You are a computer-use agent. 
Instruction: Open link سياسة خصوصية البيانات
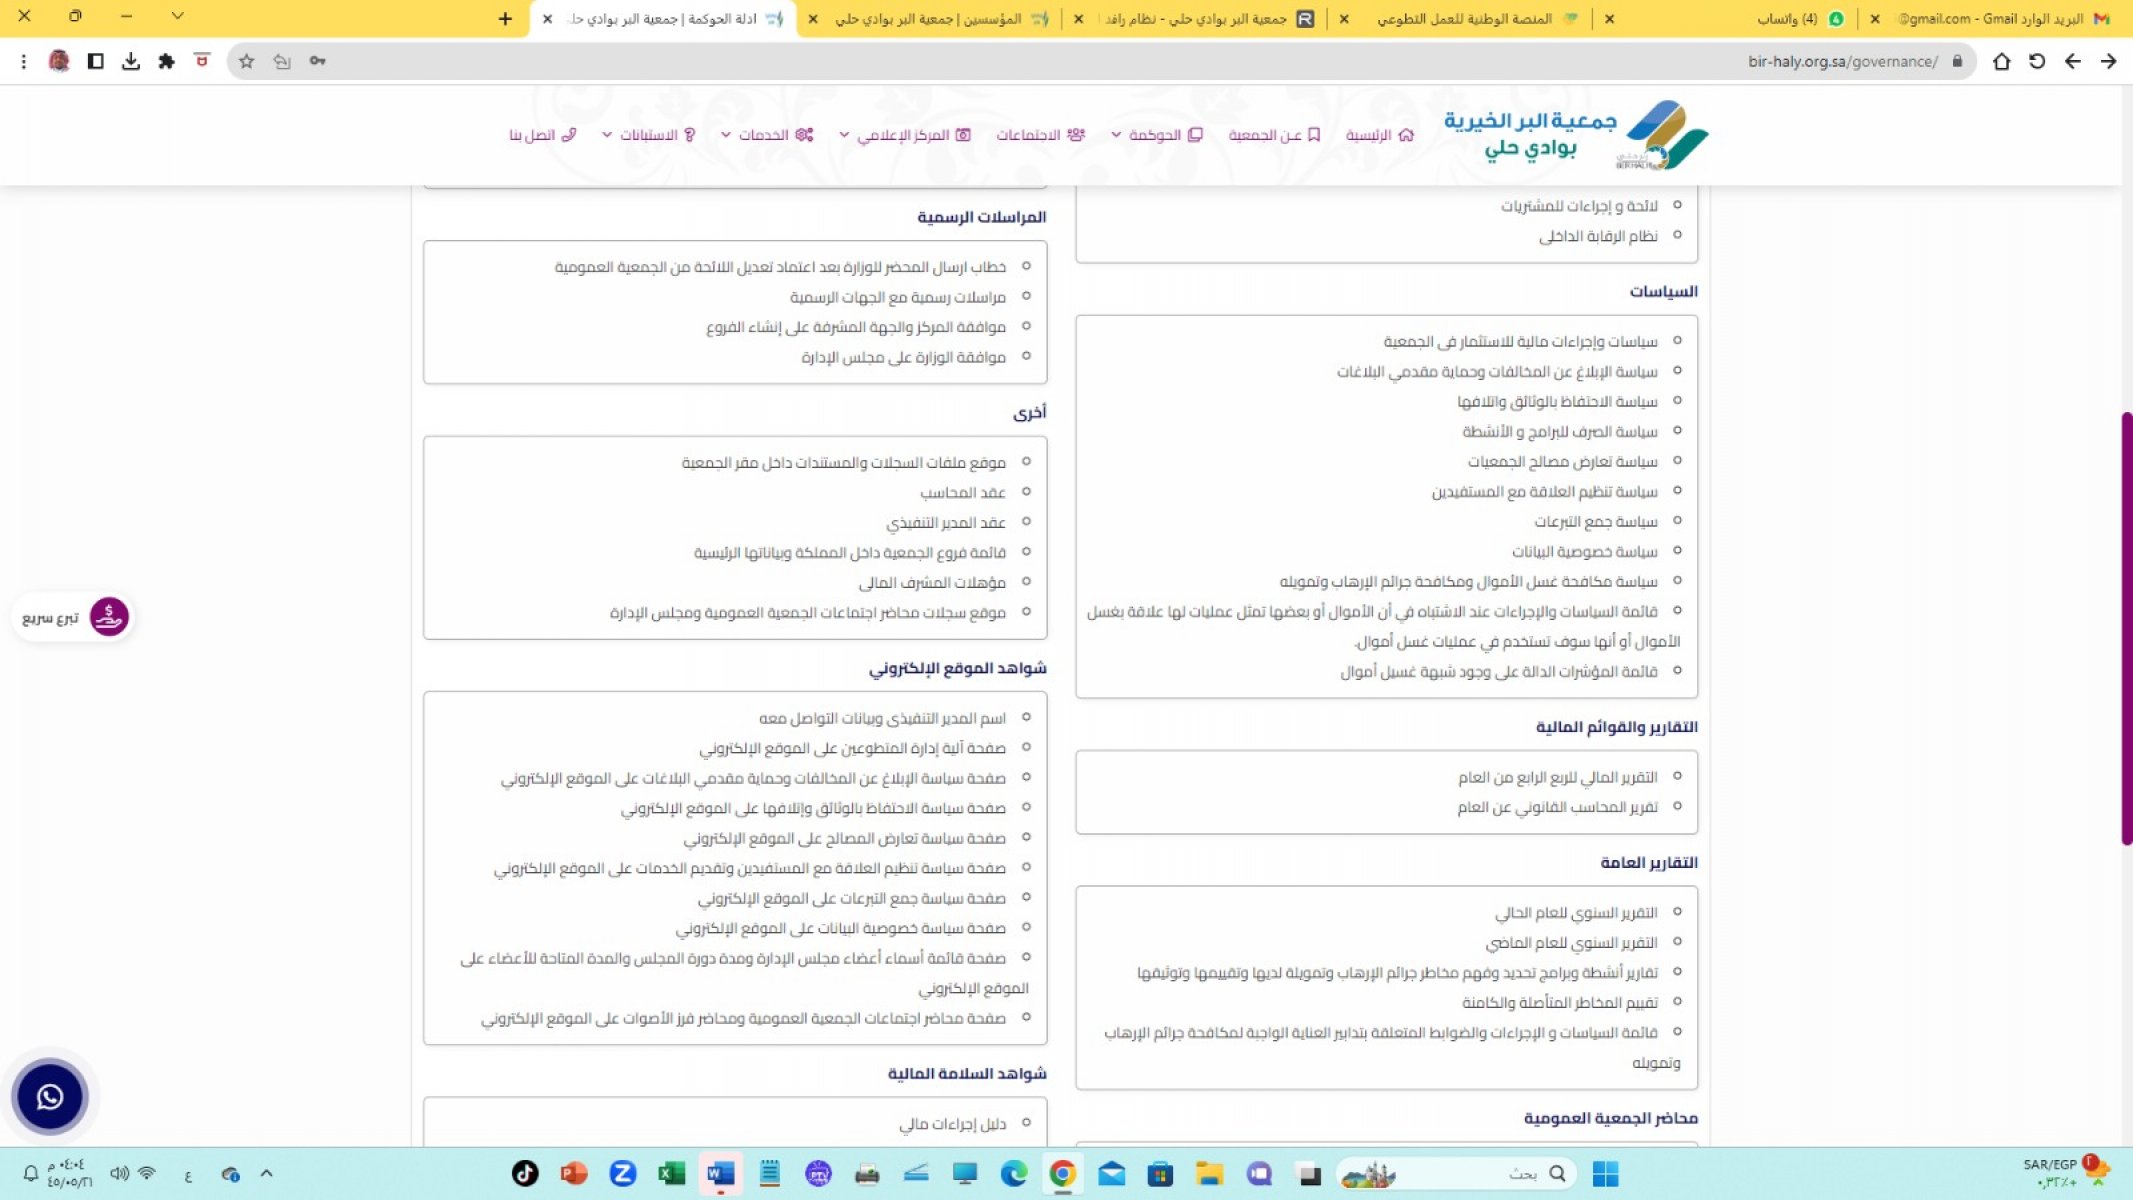coord(1584,552)
